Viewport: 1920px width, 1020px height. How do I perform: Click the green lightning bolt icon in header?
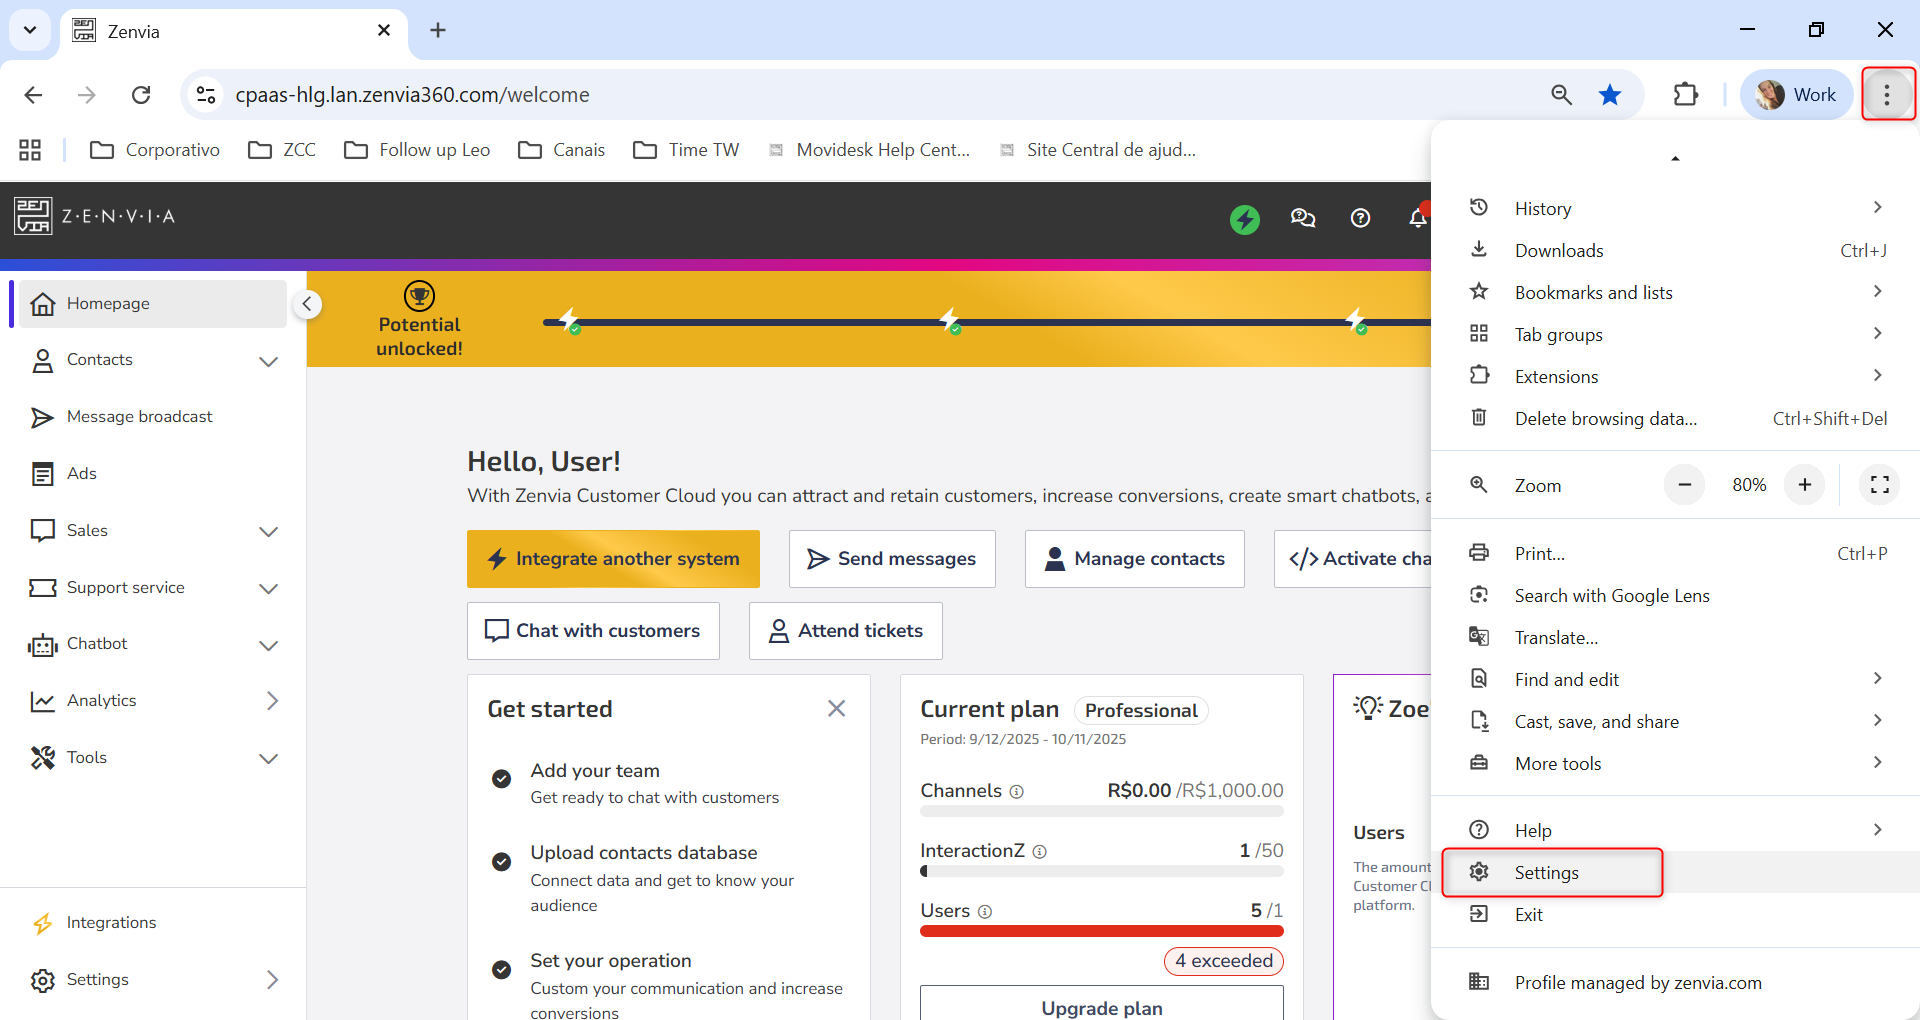[x=1244, y=218]
